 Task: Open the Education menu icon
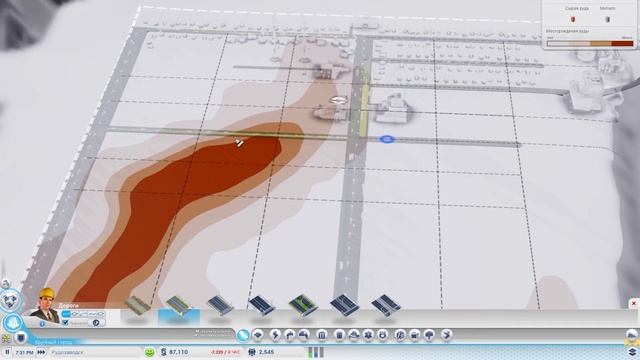(400, 336)
